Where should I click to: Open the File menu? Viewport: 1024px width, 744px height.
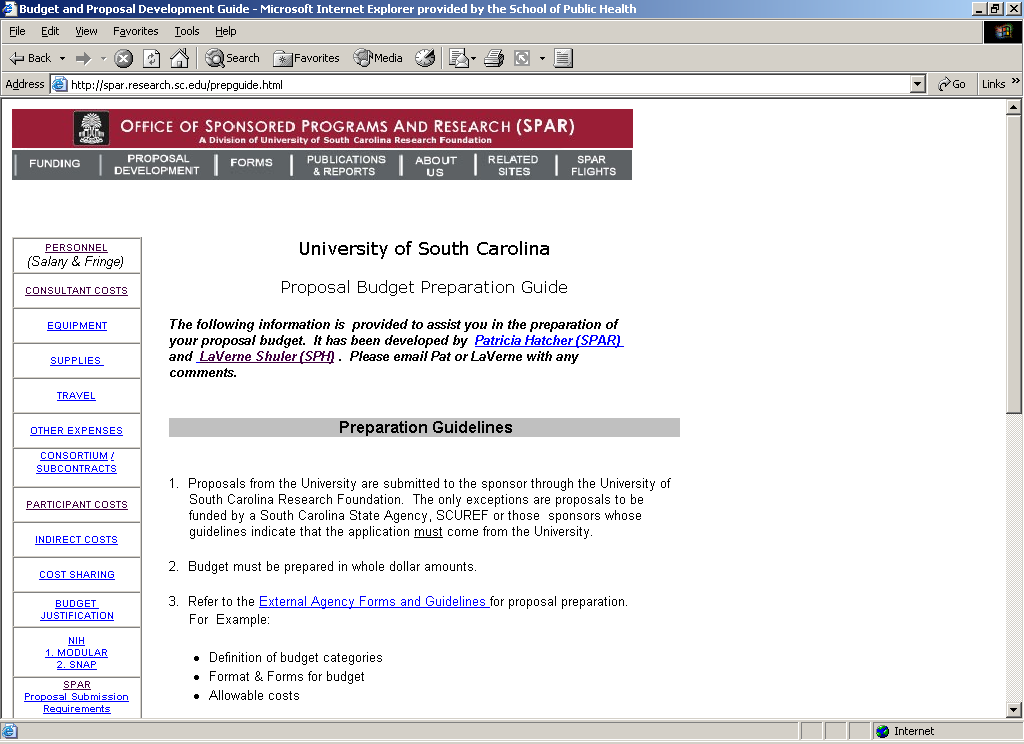pyautogui.click(x=17, y=31)
